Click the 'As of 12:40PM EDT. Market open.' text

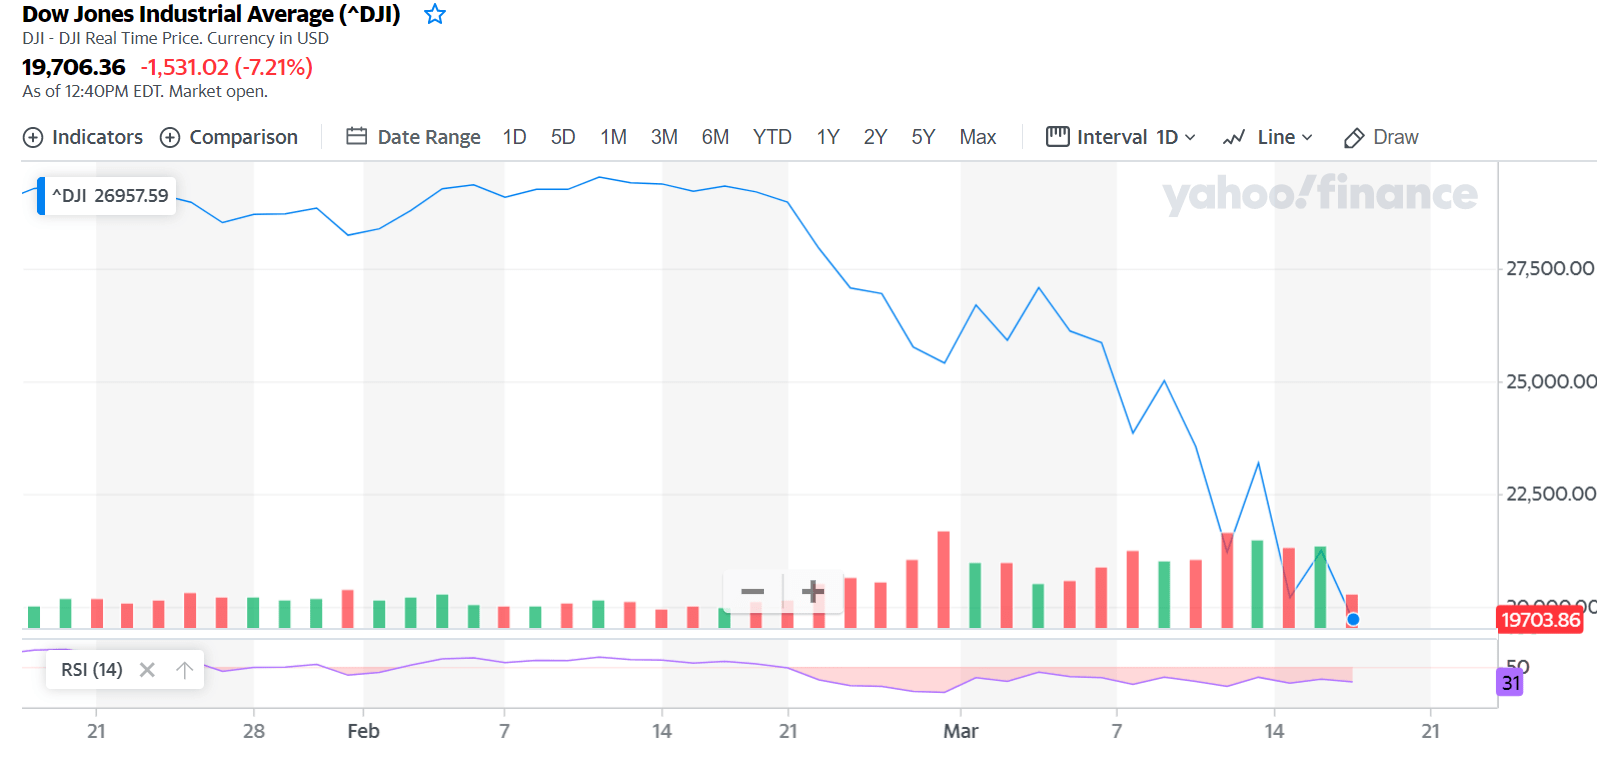(145, 91)
